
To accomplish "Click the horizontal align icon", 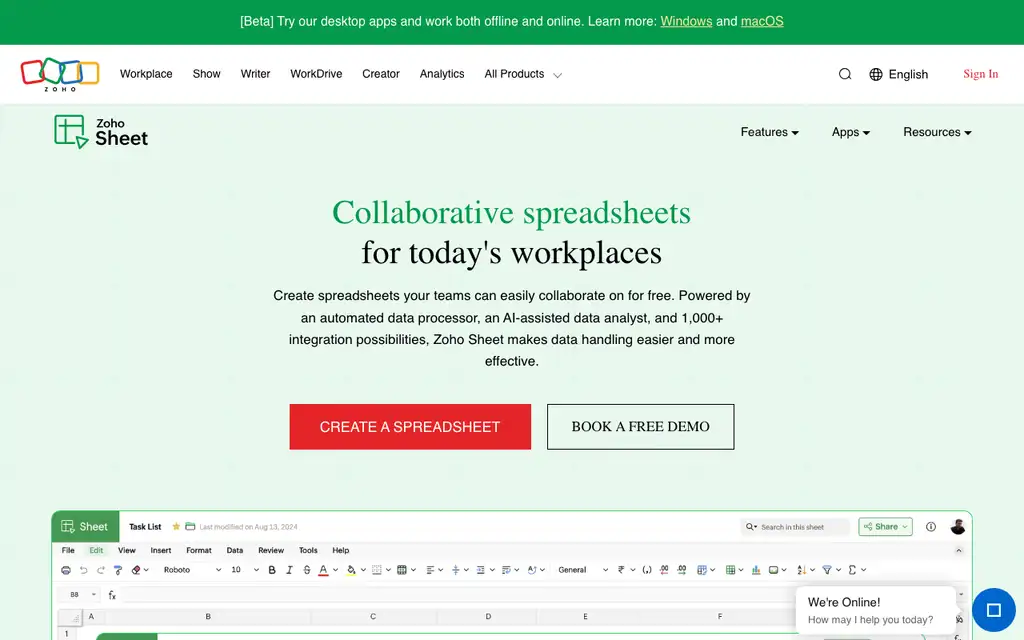I will pyautogui.click(x=430, y=569).
